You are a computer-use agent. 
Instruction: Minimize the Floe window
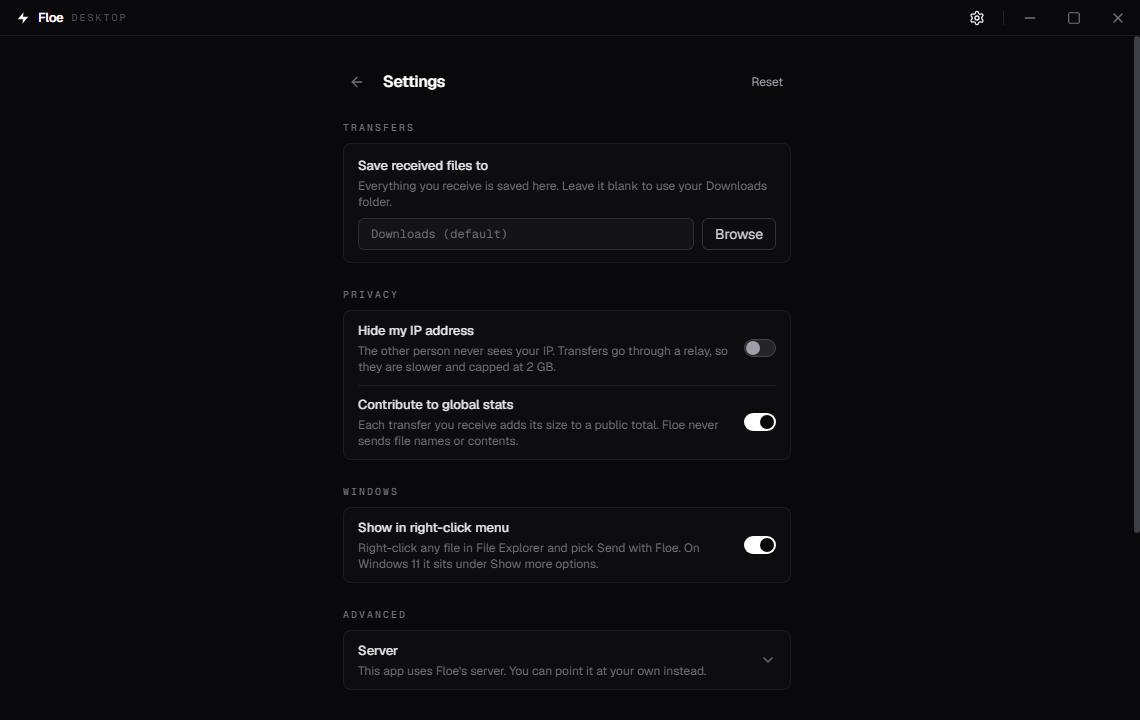click(x=1029, y=17)
